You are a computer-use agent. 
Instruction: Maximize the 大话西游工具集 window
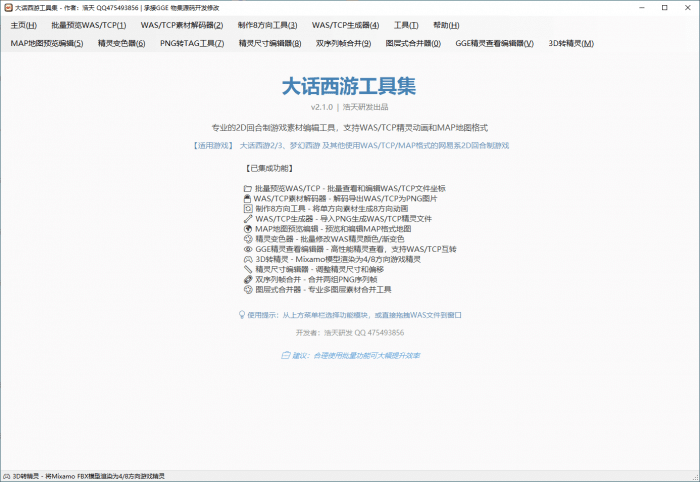665,8
